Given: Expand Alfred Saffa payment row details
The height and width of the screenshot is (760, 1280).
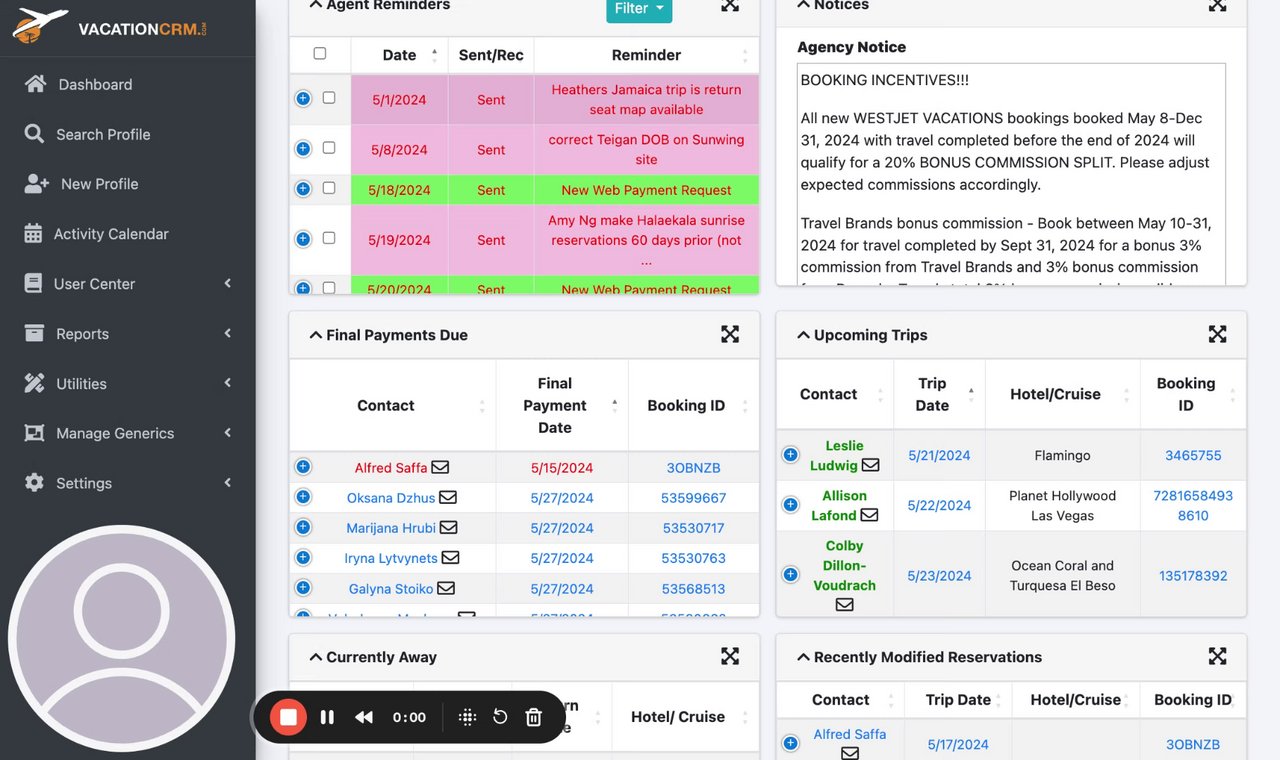Looking at the screenshot, I should coord(303,467).
